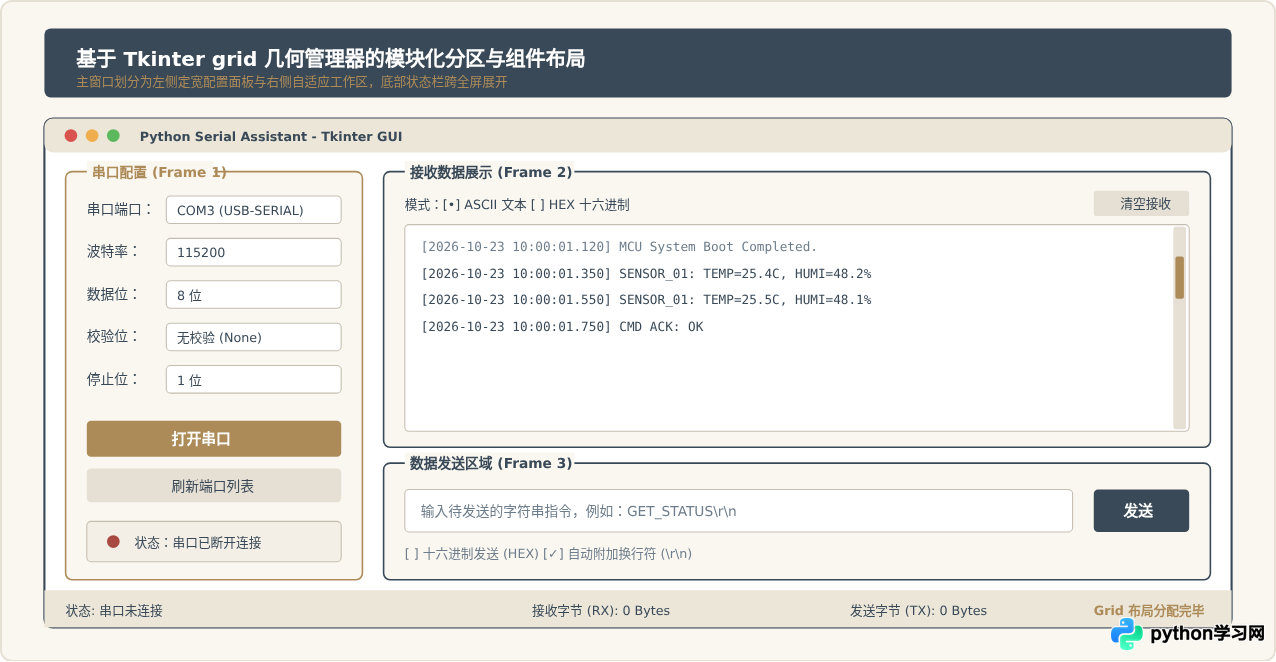Click the 波特率： label
The height and width of the screenshot is (662, 1276).
113,251
